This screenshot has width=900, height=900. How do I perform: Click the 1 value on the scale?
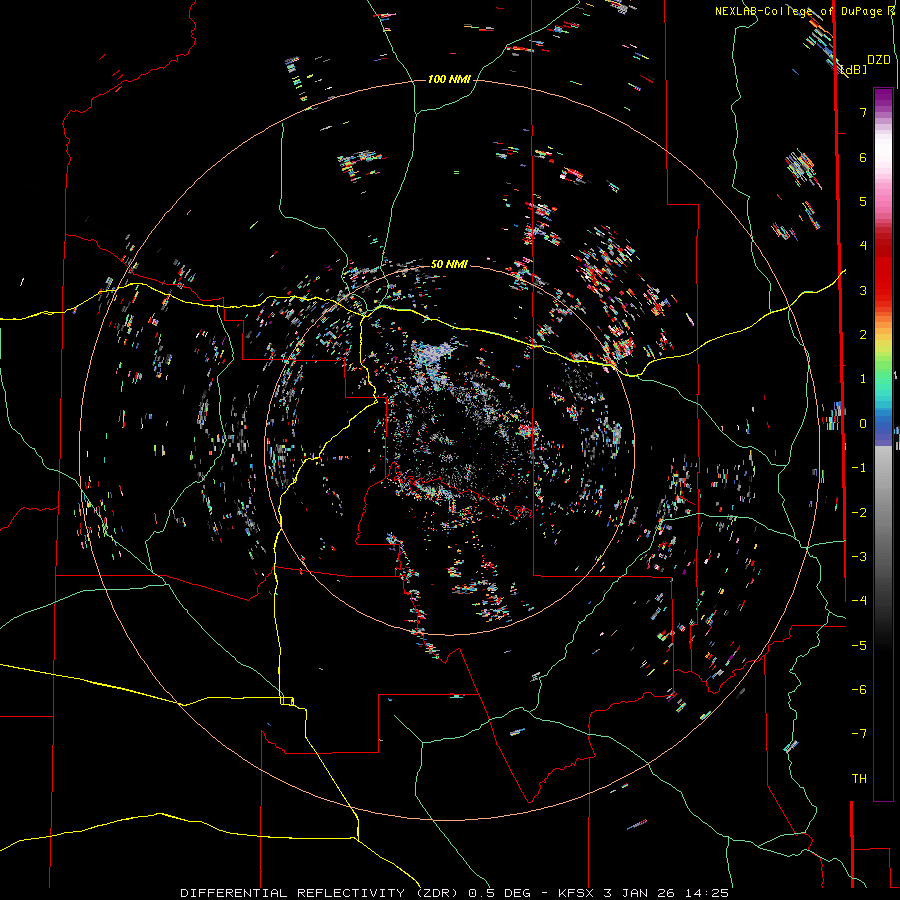tap(863, 379)
